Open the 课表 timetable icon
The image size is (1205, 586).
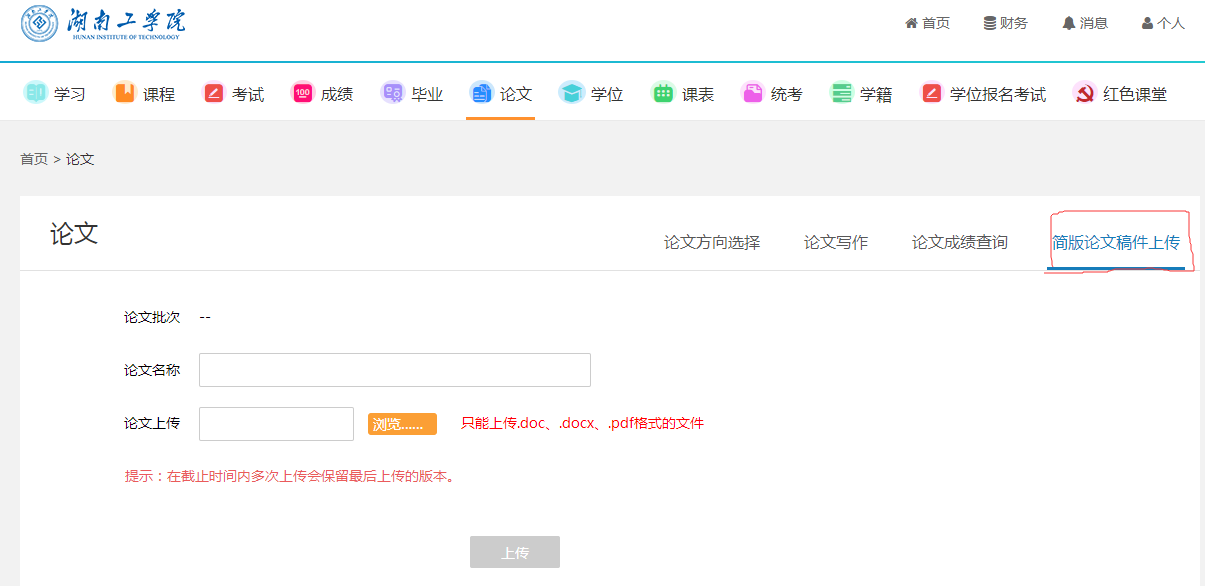(663, 93)
